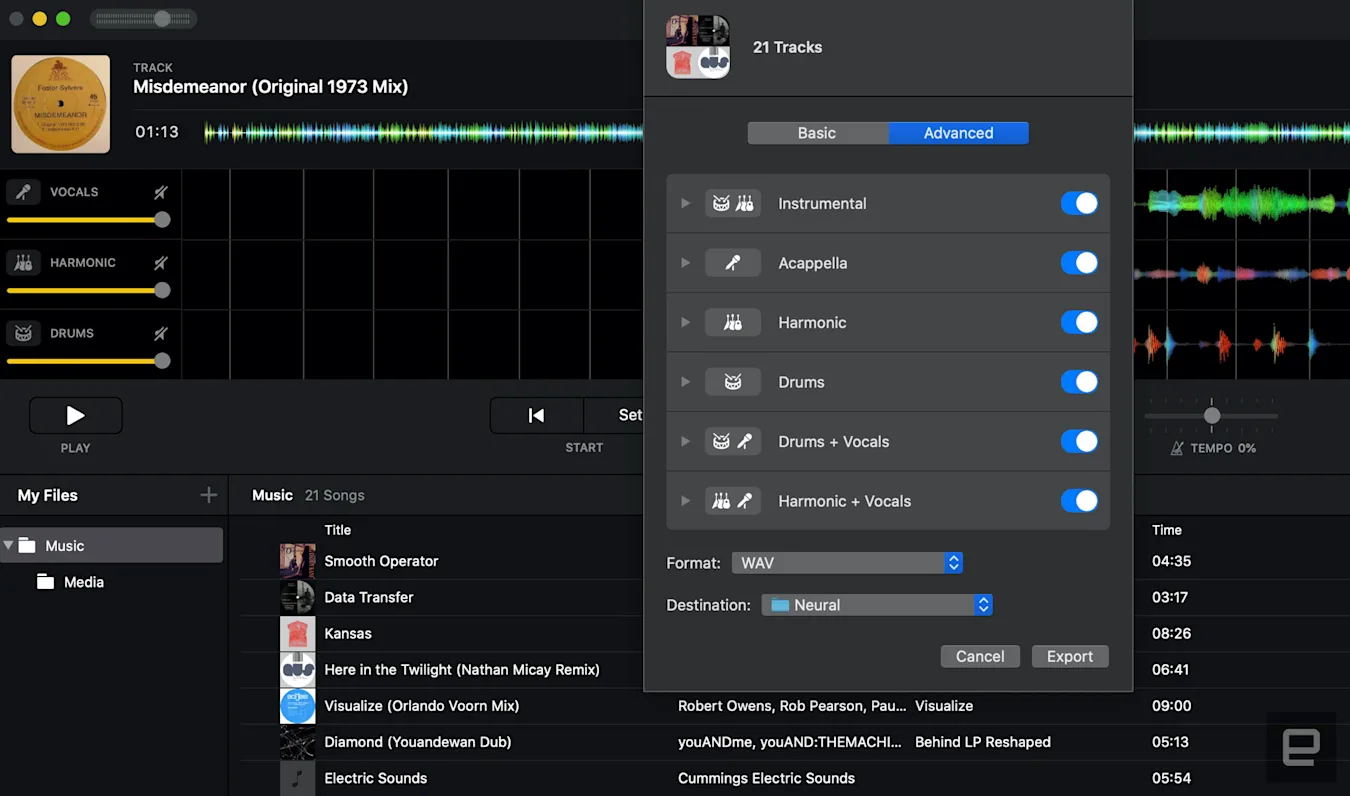Image resolution: width=1350 pixels, height=796 pixels.
Task: Select the Advanced tab
Action: (x=958, y=133)
